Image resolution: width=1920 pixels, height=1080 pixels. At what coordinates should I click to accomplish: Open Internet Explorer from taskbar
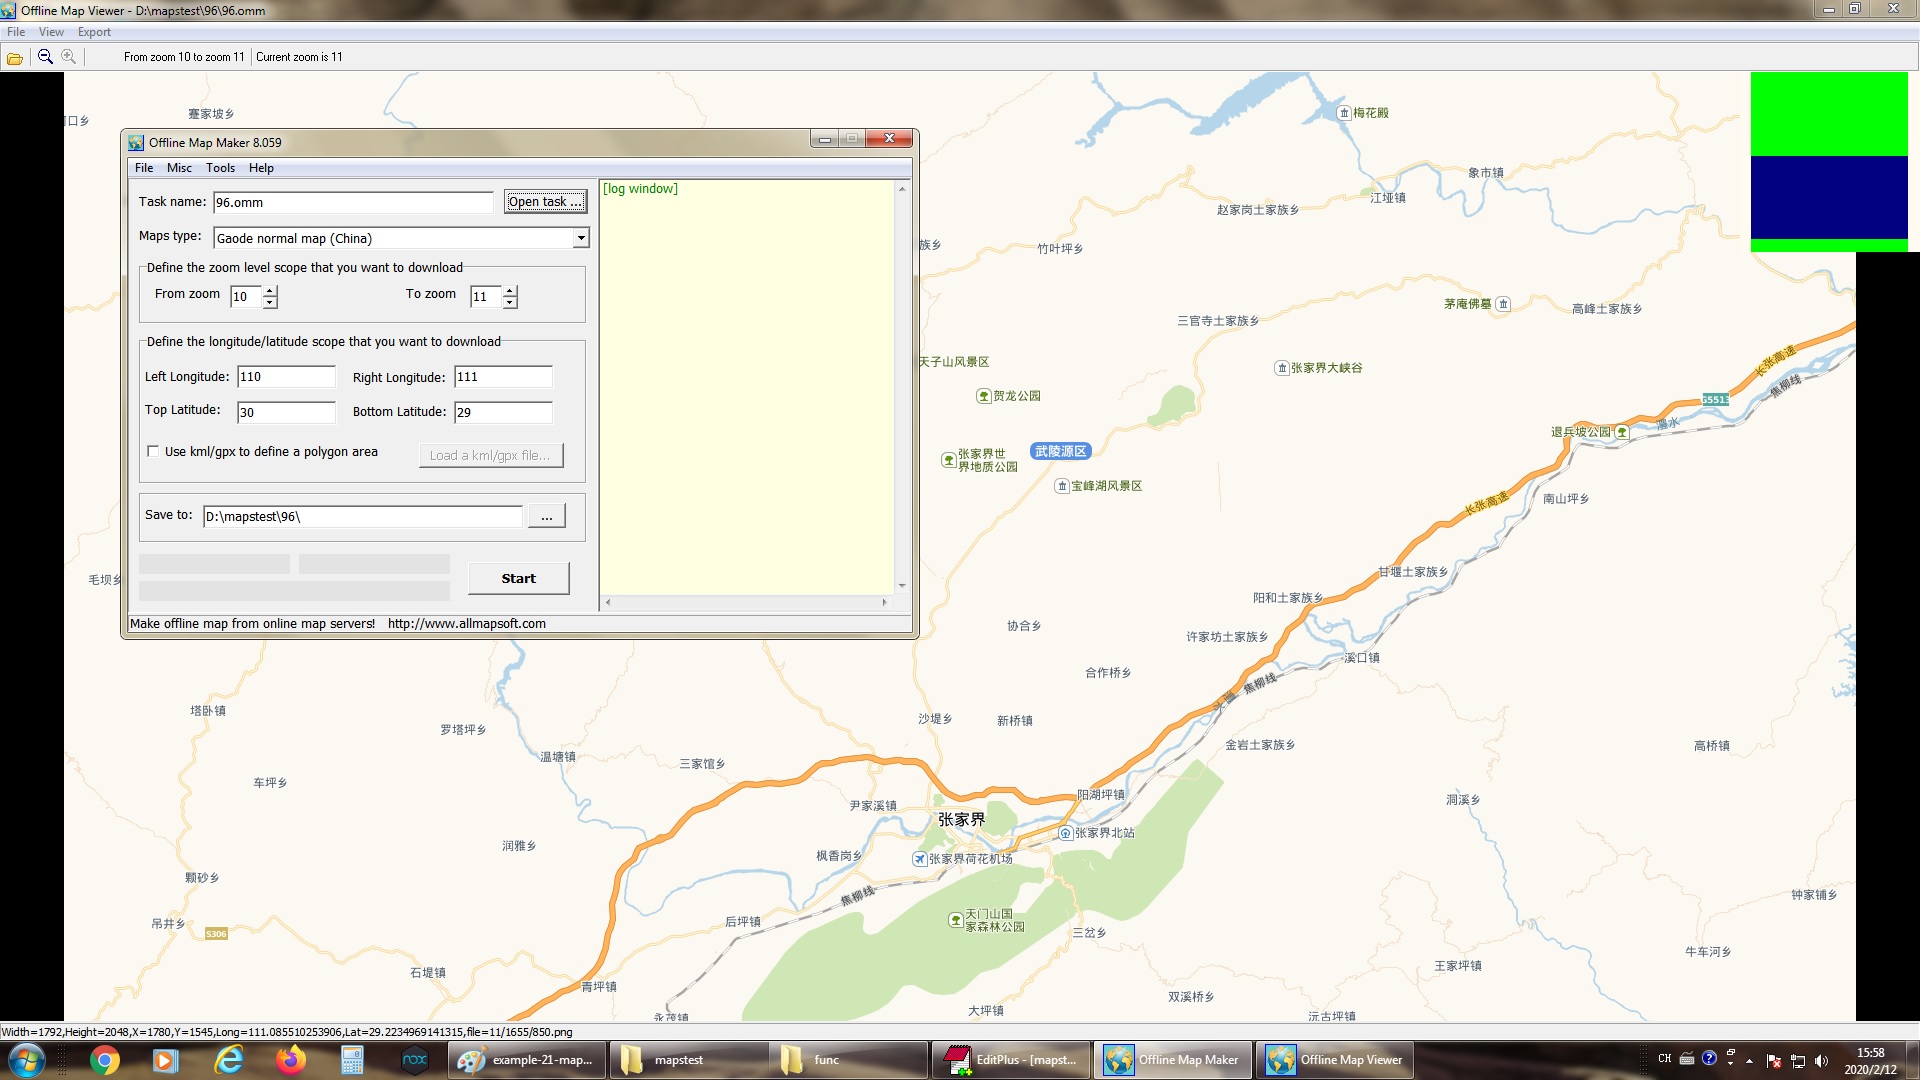[229, 1060]
